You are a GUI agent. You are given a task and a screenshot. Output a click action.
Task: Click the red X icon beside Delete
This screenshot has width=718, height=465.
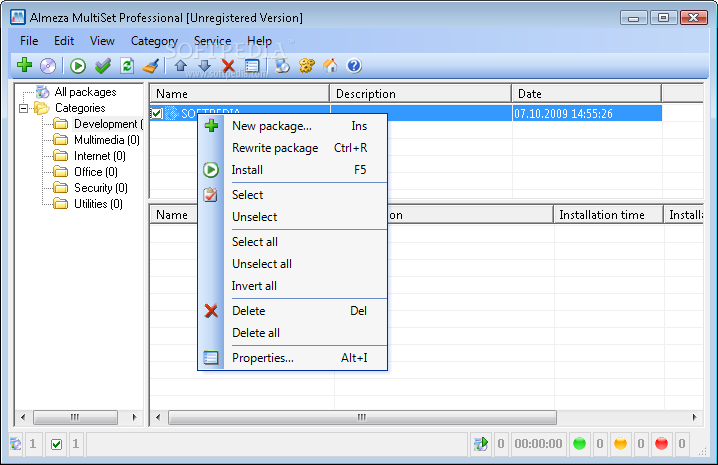(211, 311)
